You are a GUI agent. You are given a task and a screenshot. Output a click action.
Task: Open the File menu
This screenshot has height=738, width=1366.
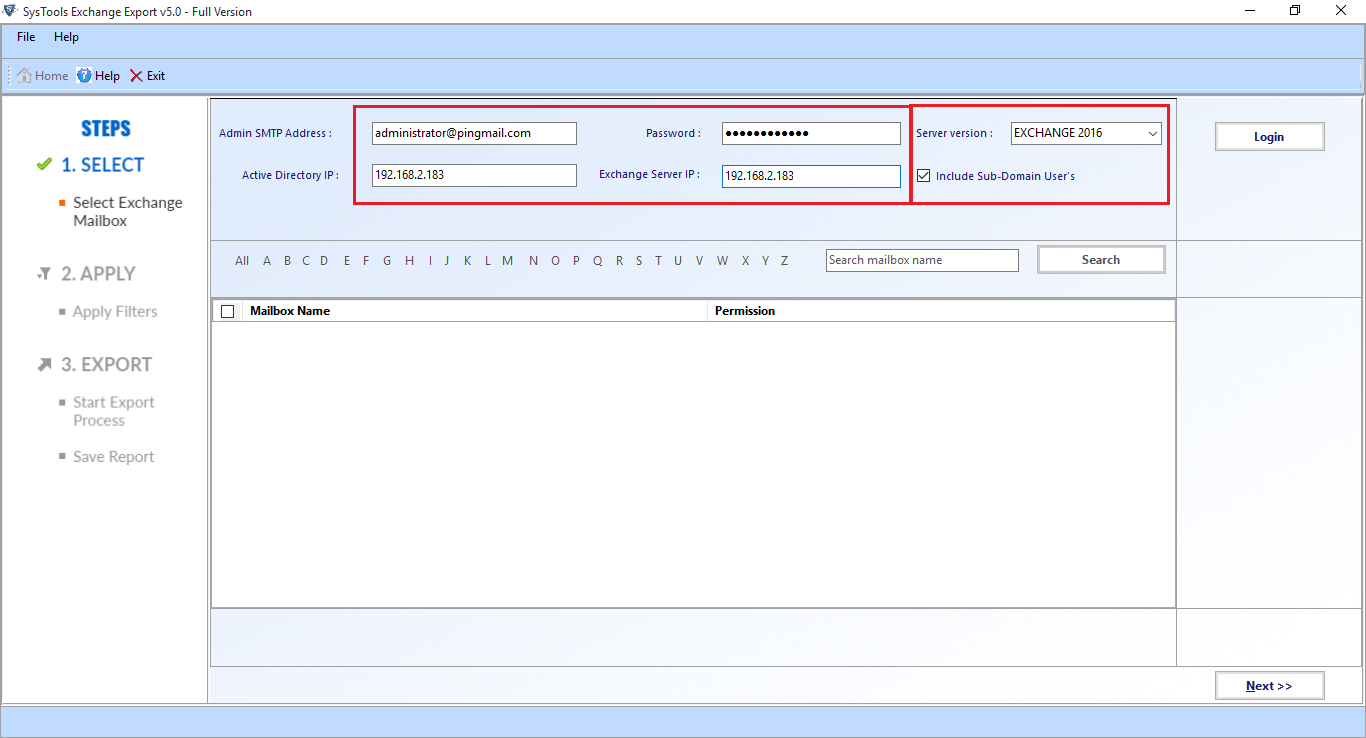pos(26,37)
